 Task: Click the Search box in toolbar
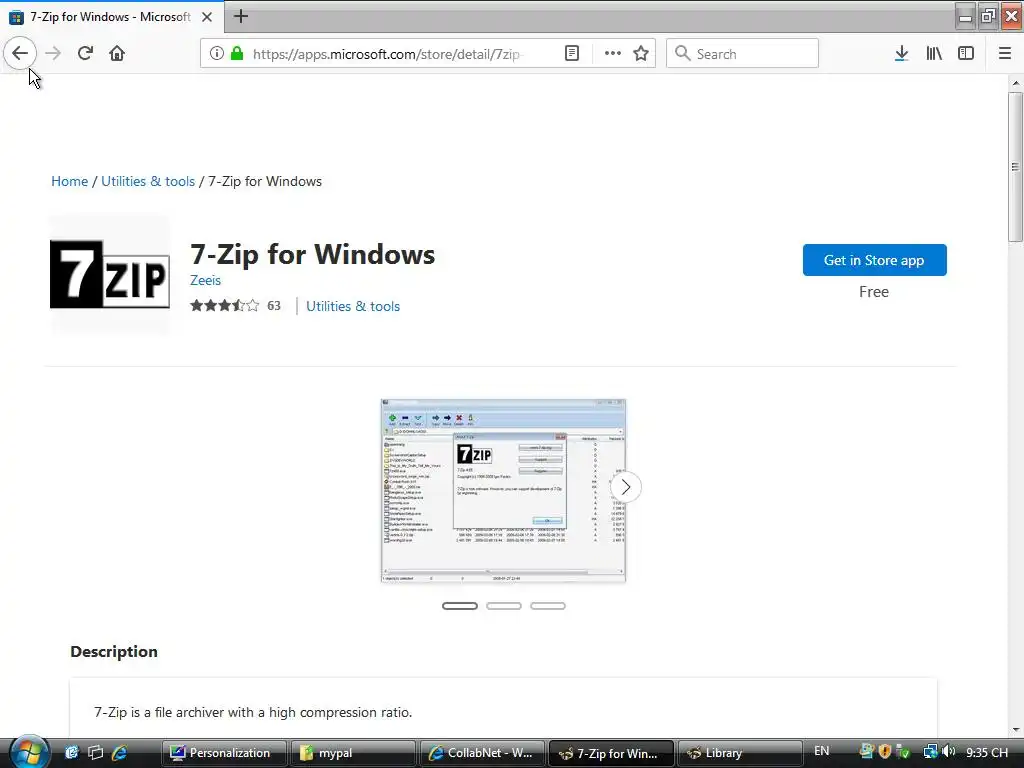(743, 54)
